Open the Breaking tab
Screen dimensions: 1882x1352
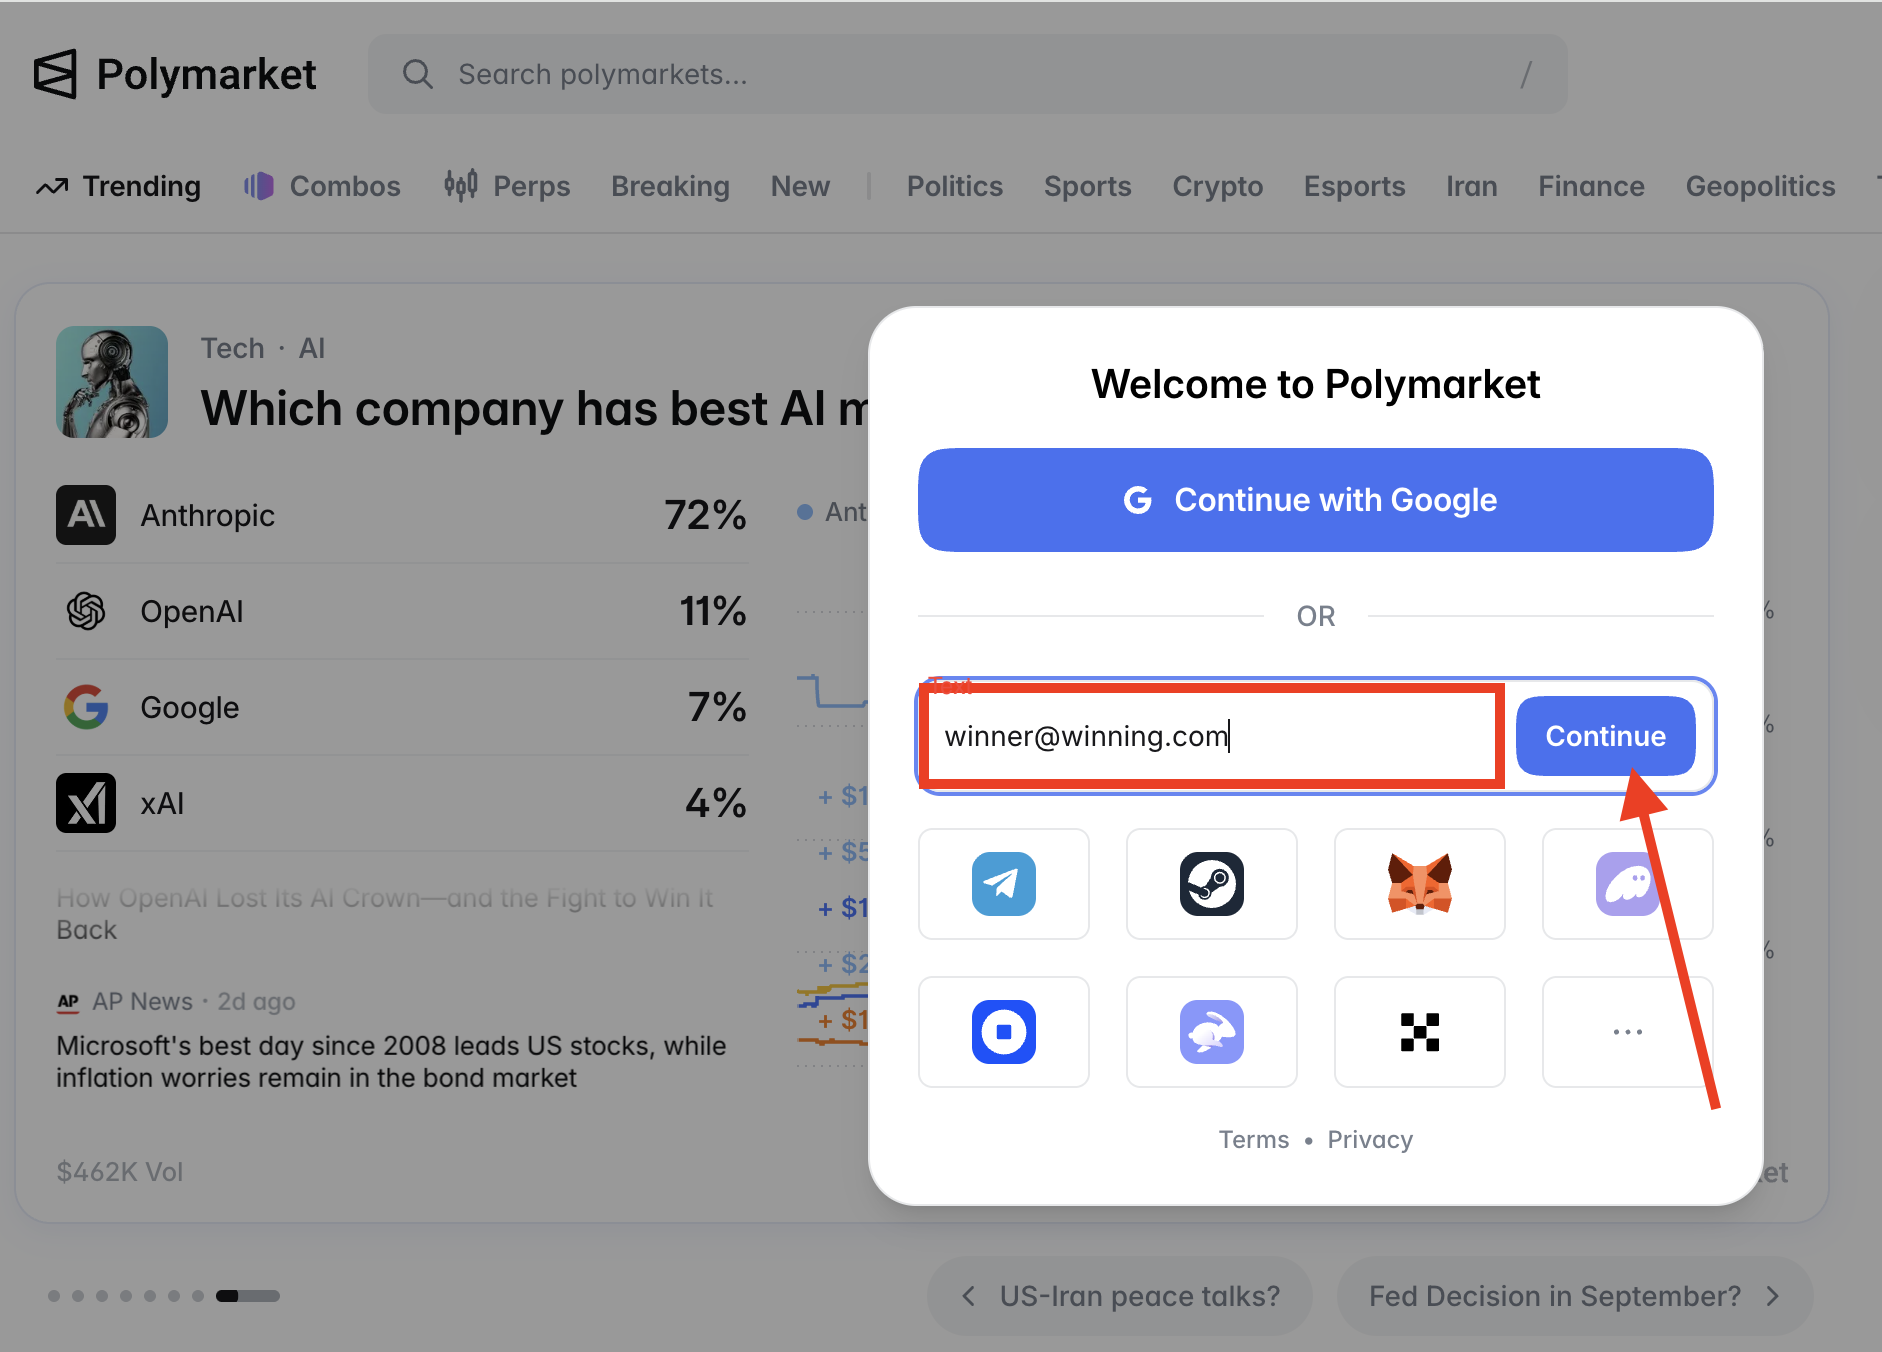click(670, 186)
